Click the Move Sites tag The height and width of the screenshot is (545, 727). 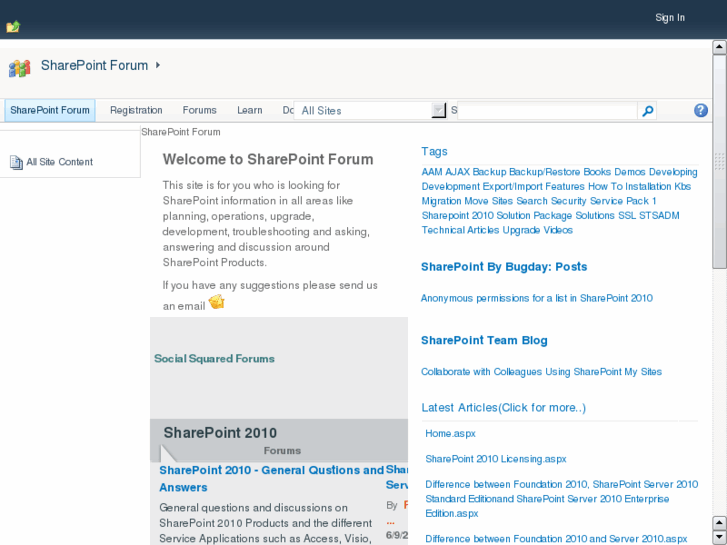[x=488, y=201]
